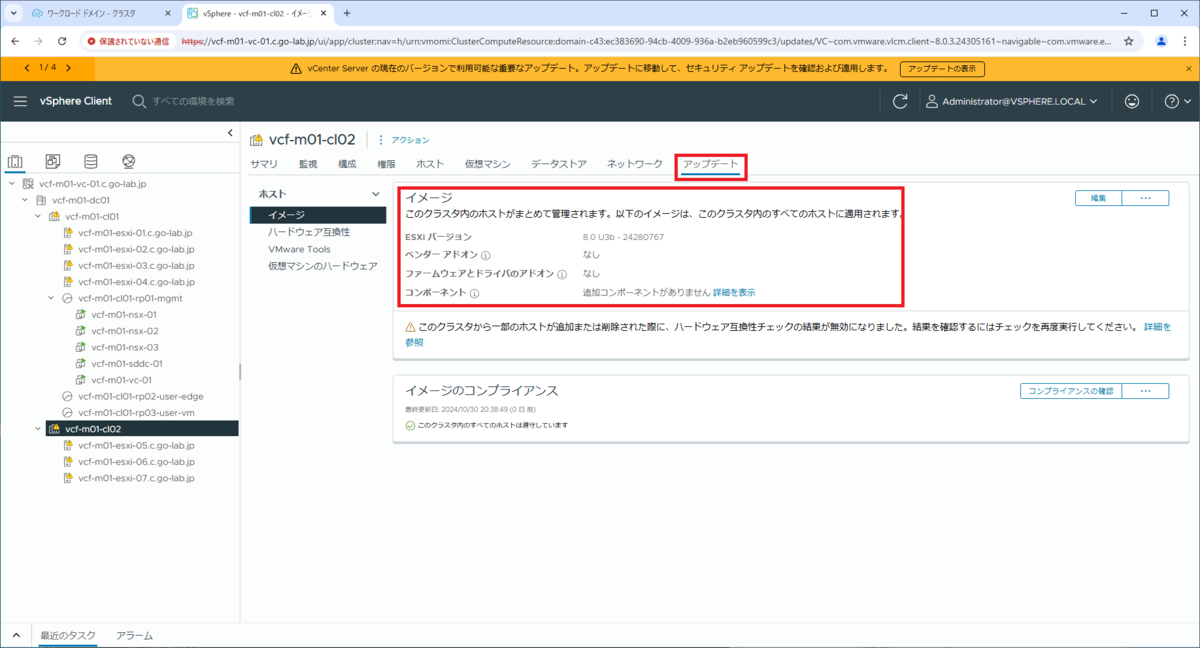Collapse the vcf-m01-cl01 cluster node
This screenshot has height=648, width=1200.
point(38,216)
